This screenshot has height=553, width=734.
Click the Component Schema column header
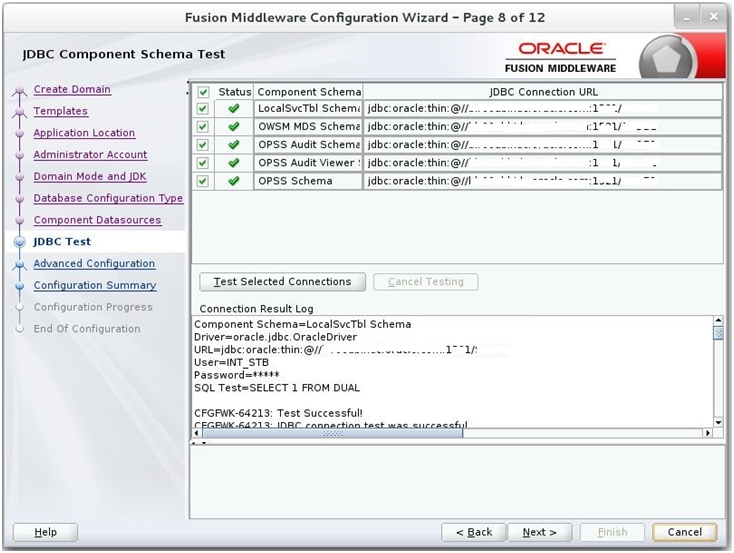click(x=309, y=92)
